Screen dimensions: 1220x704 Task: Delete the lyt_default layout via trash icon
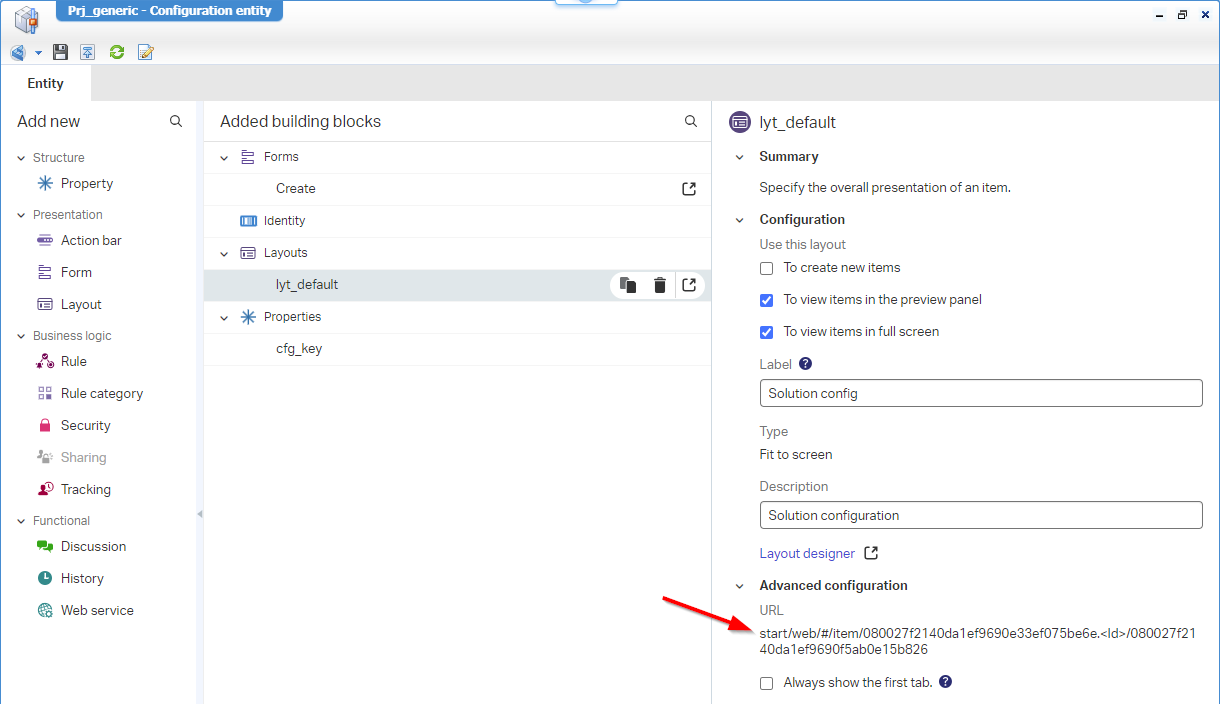[x=660, y=285]
